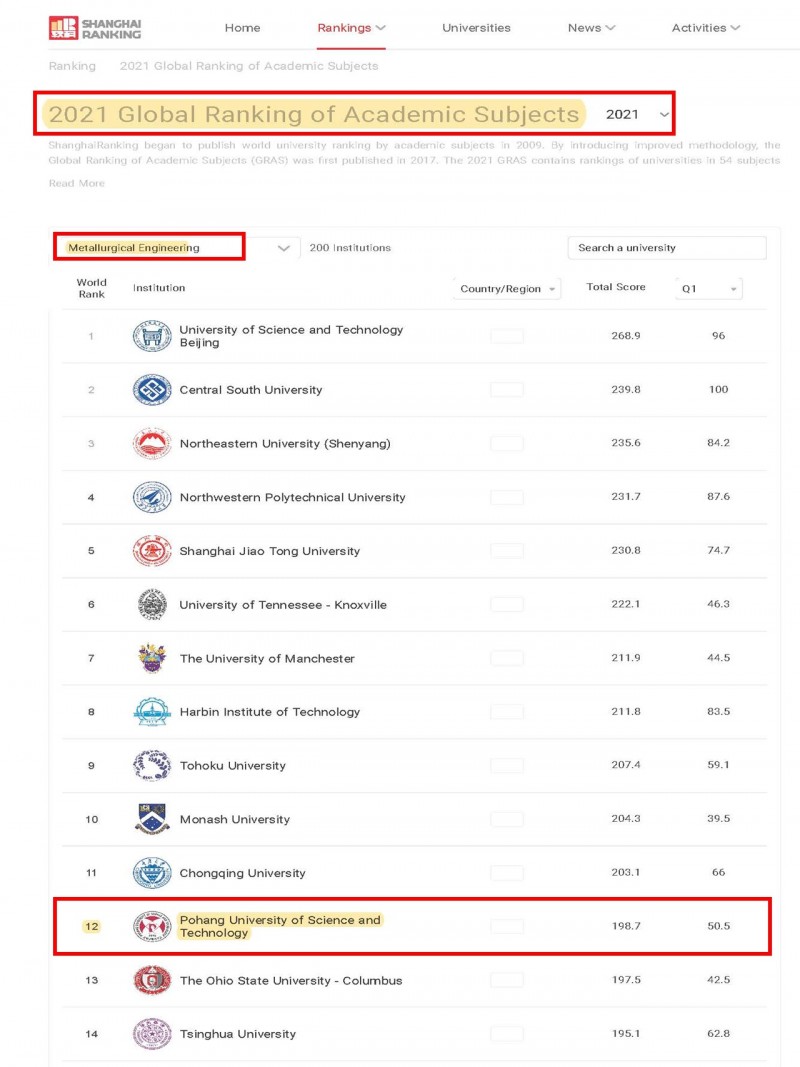The image size is (800, 1067).
Task: Click Monash University shield logo
Action: point(152,819)
